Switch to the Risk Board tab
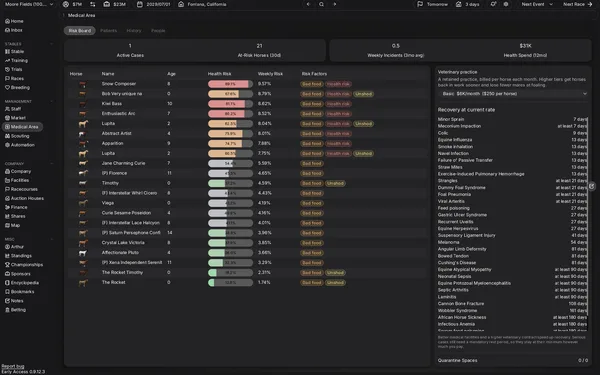600x375 pixels. pyautogui.click(x=80, y=31)
